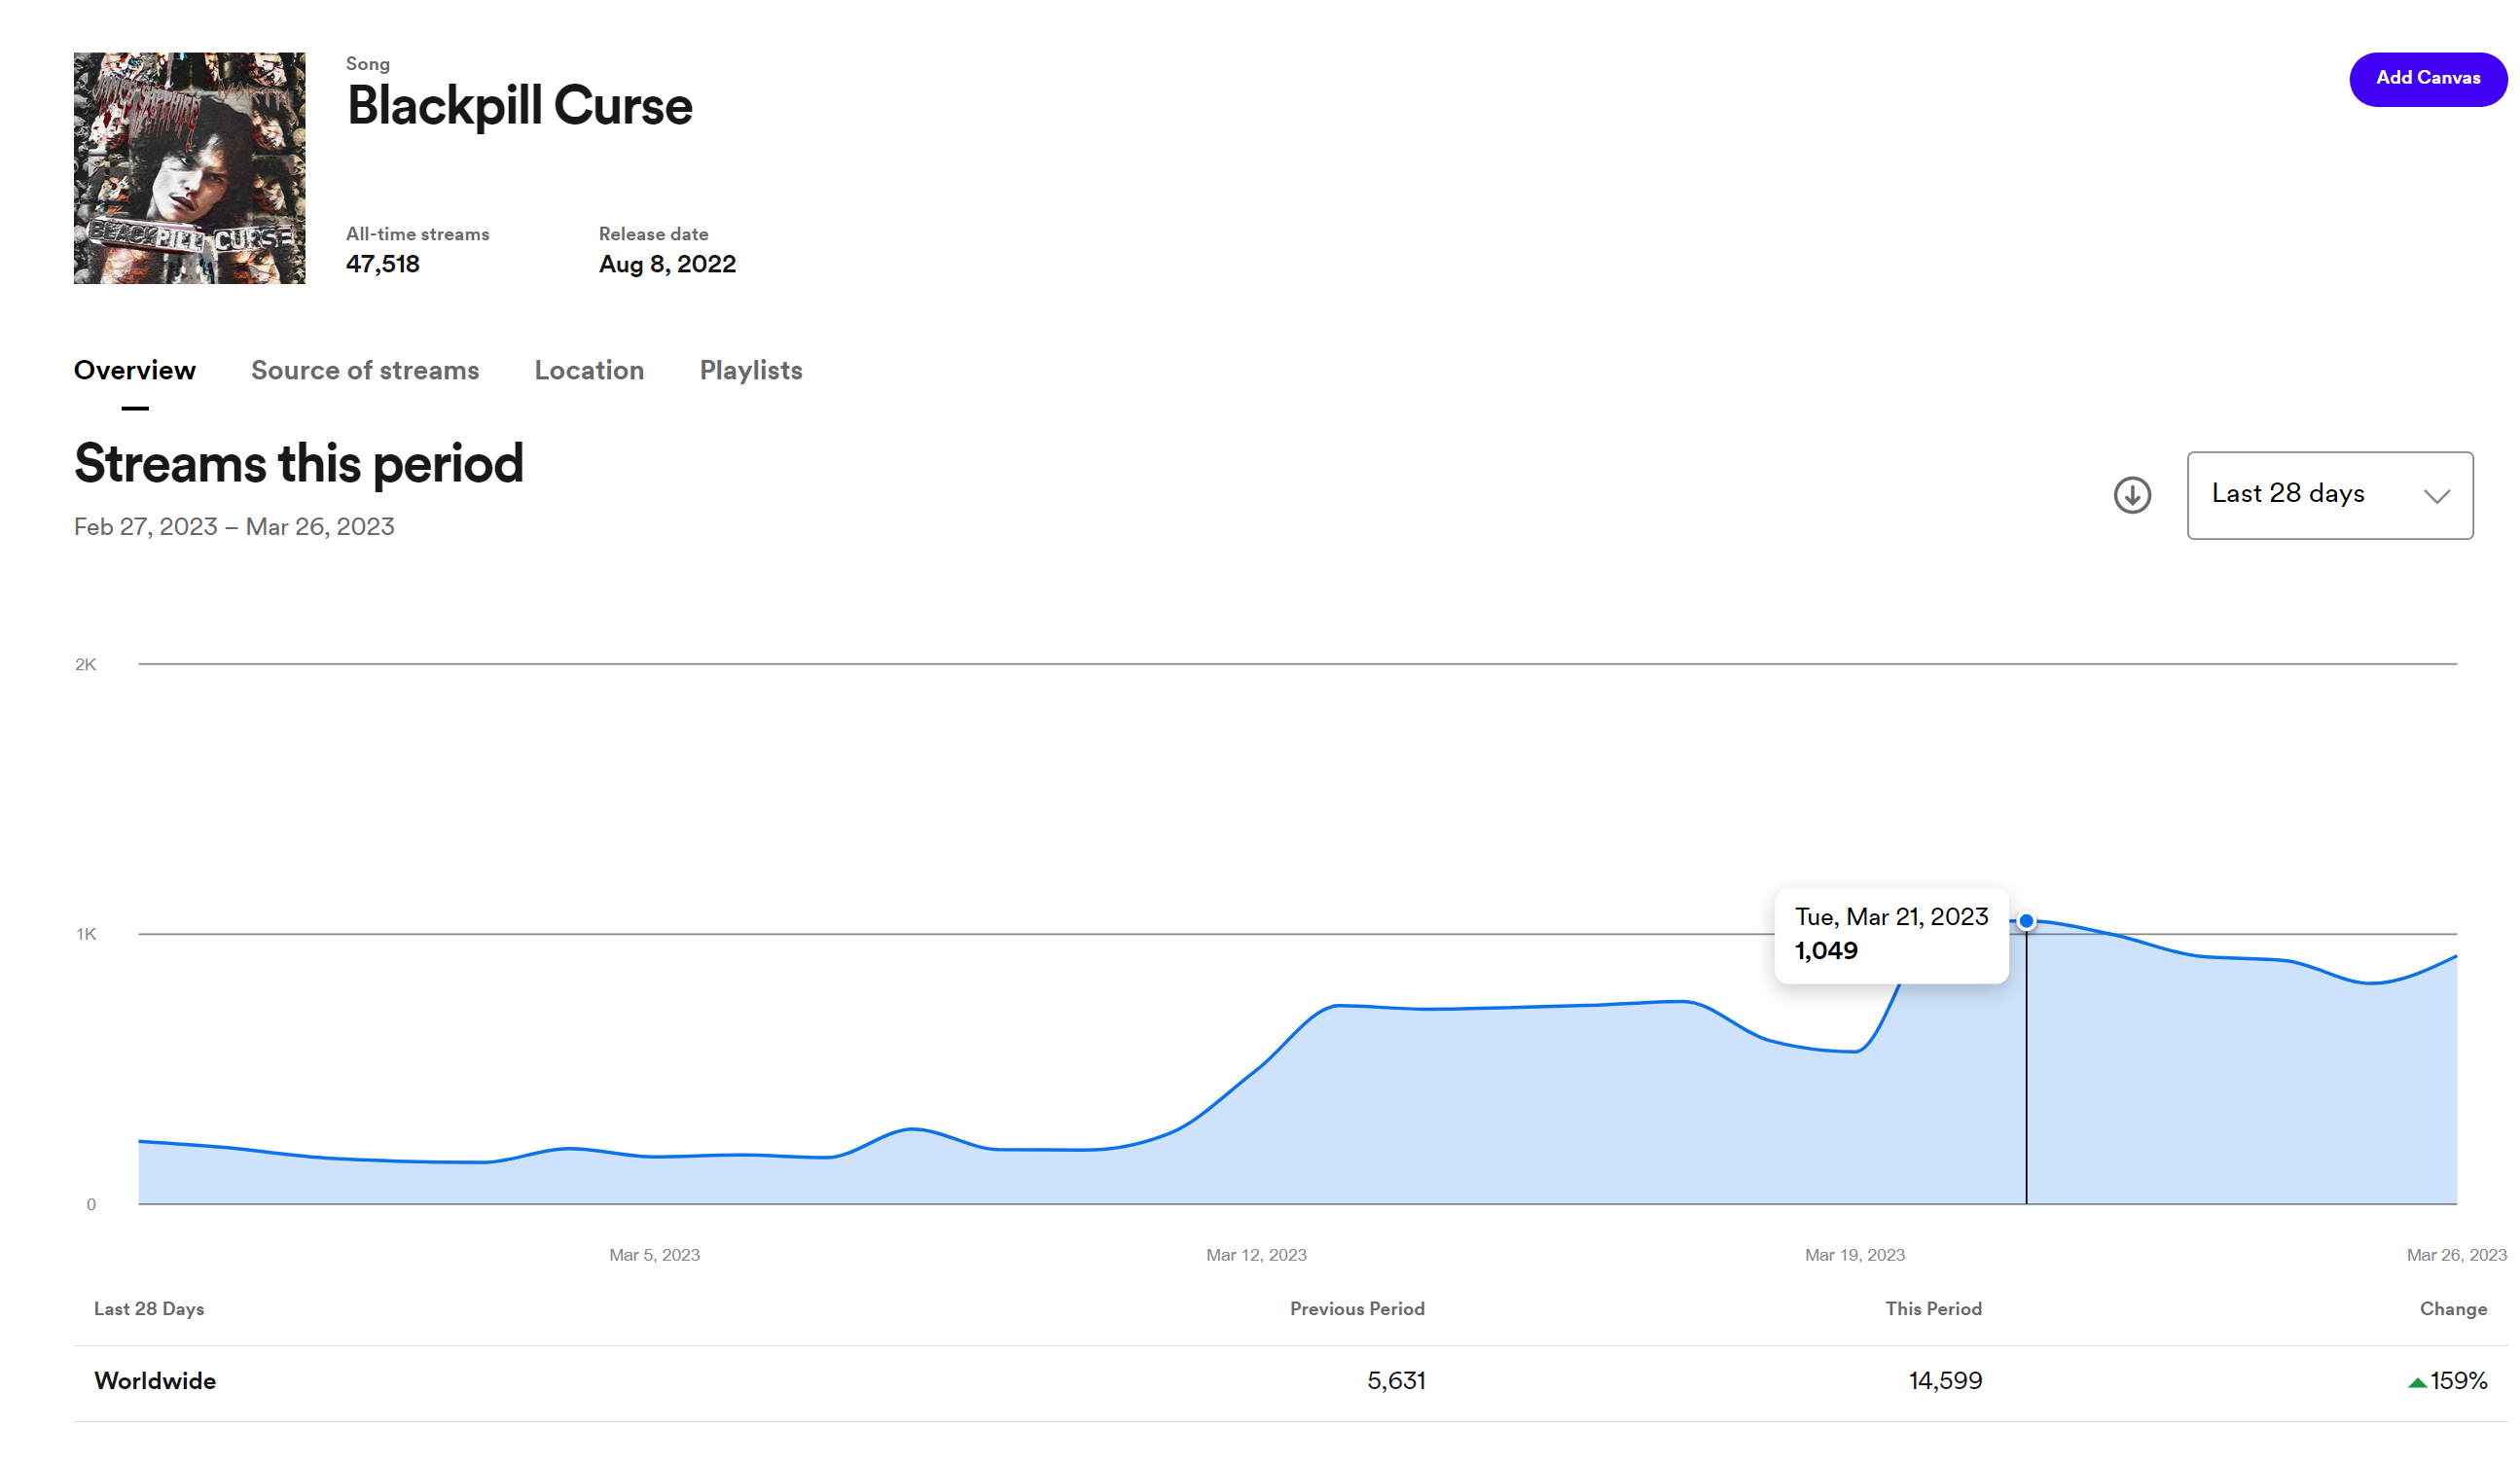Screen dimensions: 2520x1464
Task: Go to the Location tab
Action: coord(589,370)
